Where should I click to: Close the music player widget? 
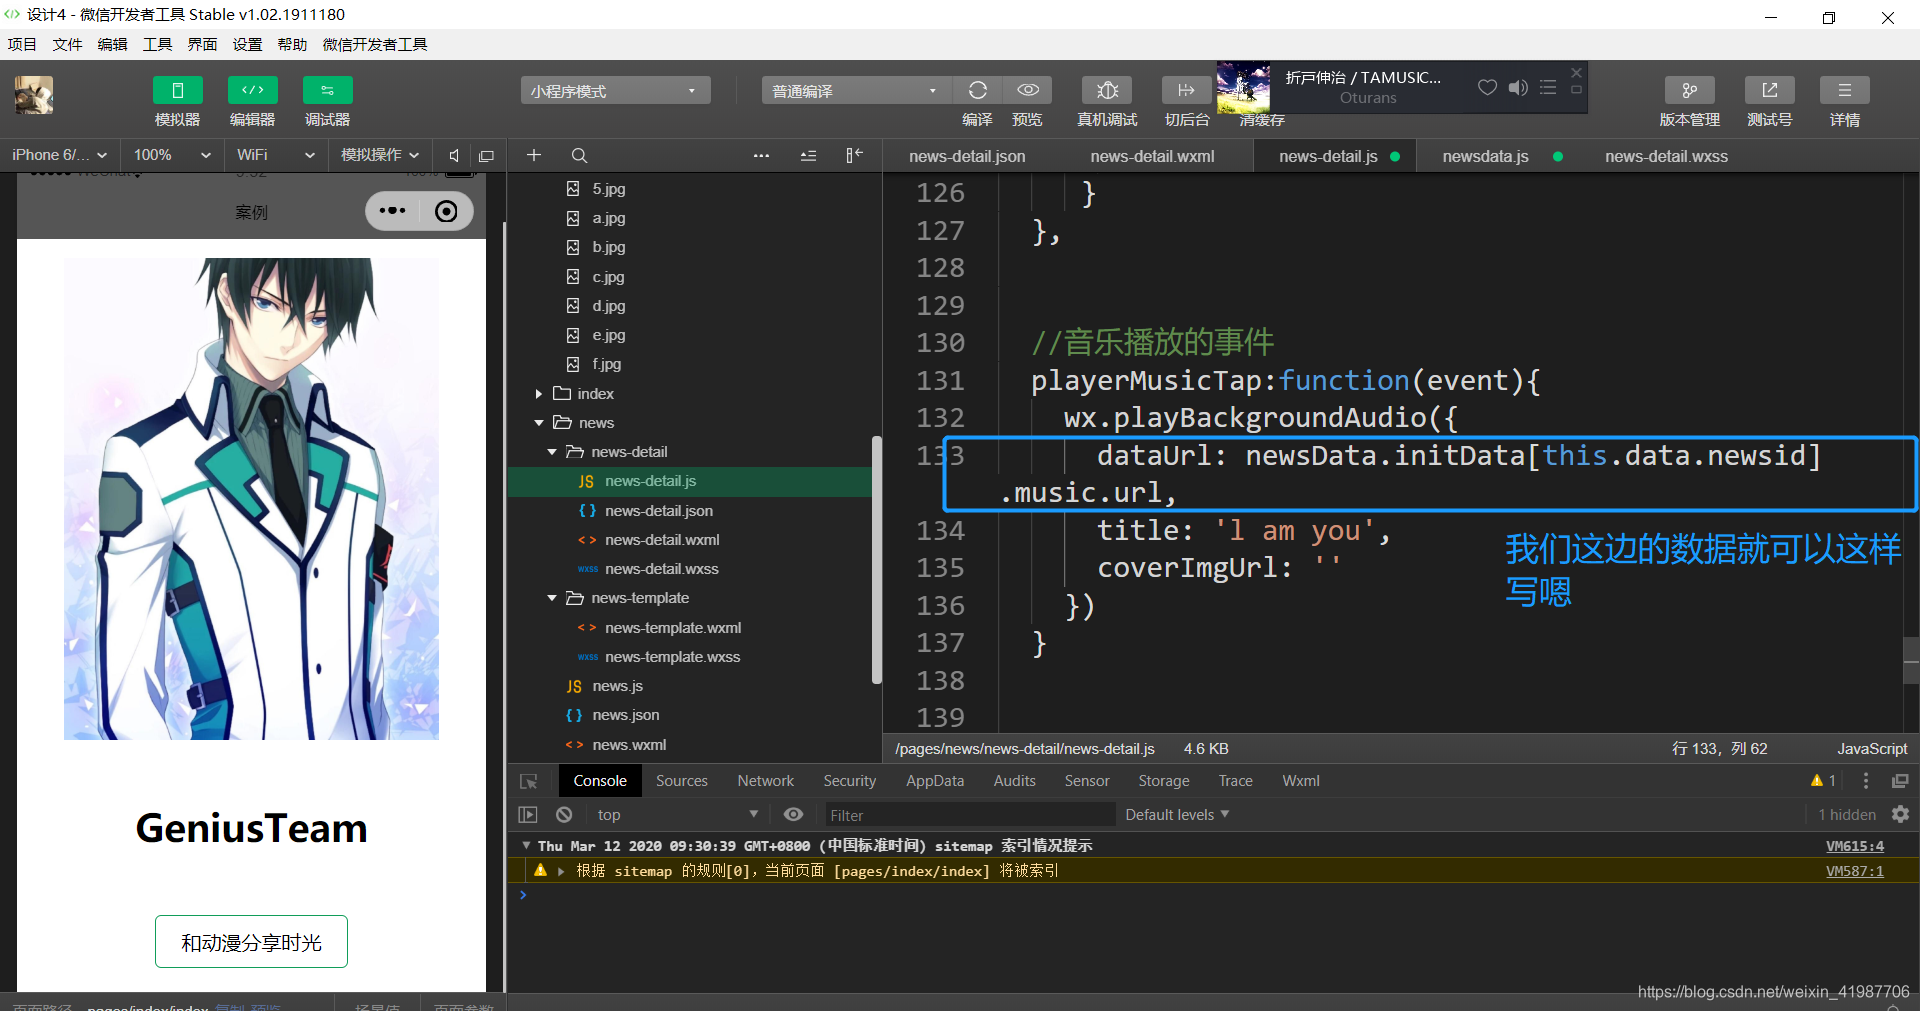(1576, 72)
